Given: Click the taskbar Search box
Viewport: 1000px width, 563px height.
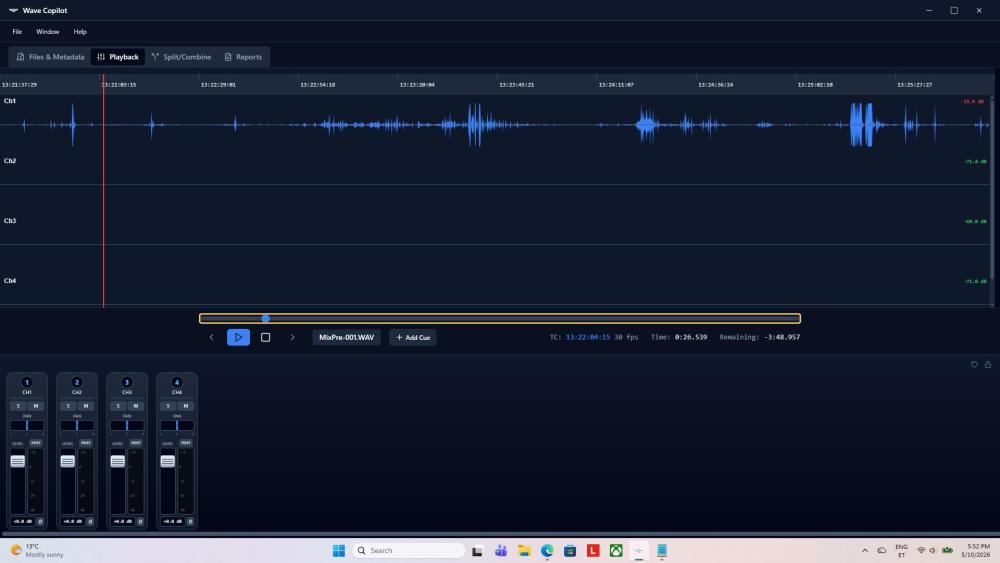Looking at the screenshot, I should coord(409,550).
